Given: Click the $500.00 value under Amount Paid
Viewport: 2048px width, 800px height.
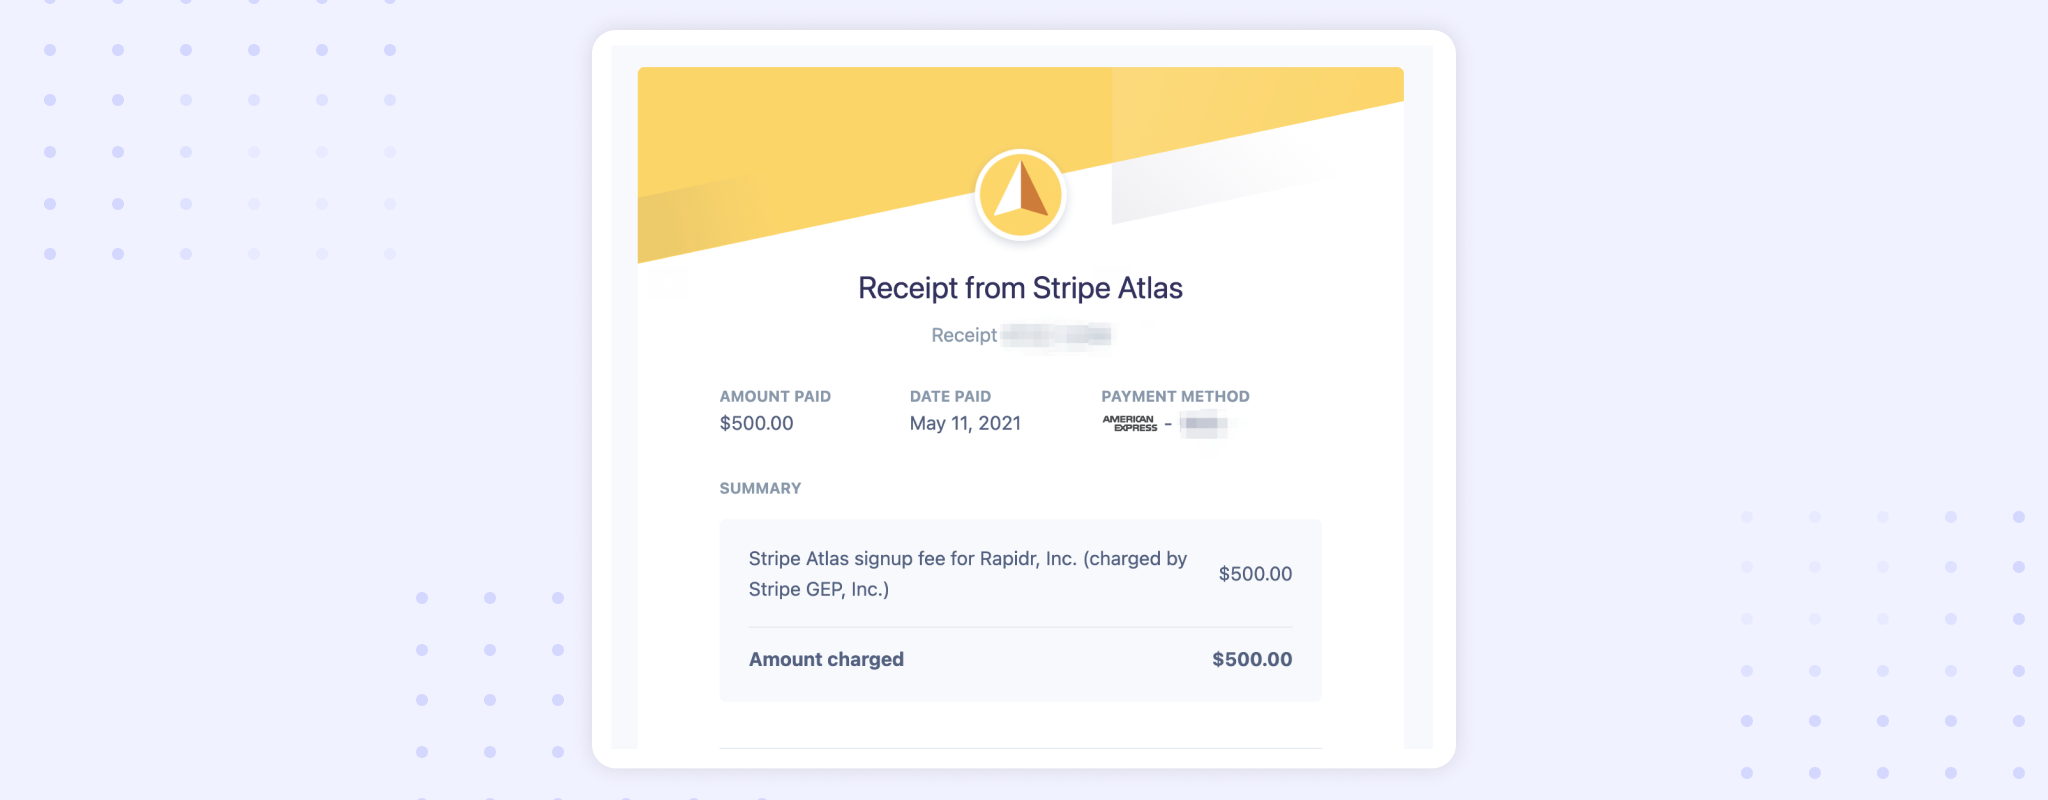Looking at the screenshot, I should (x=756, y=423).
